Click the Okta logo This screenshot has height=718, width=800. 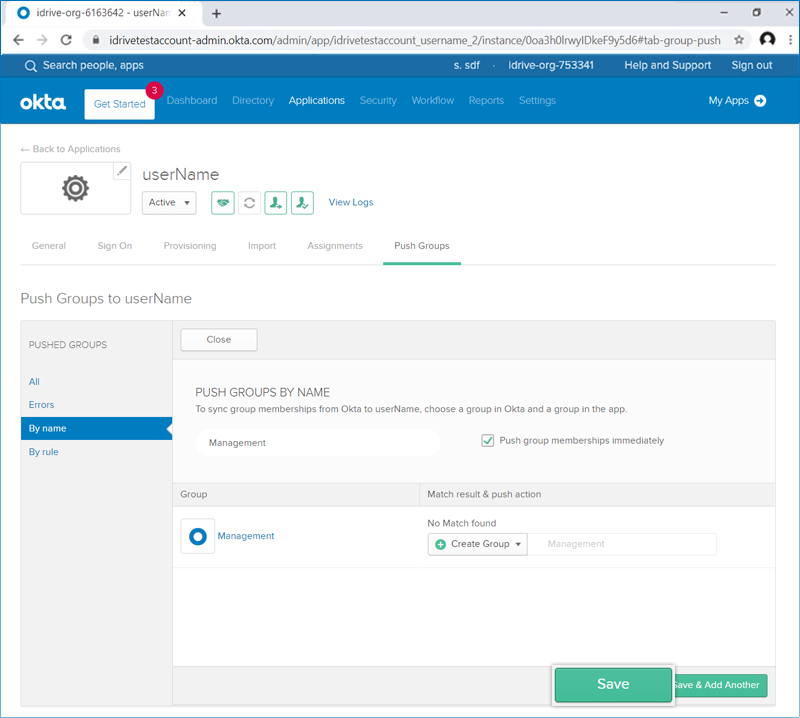[x=43, y=102]
